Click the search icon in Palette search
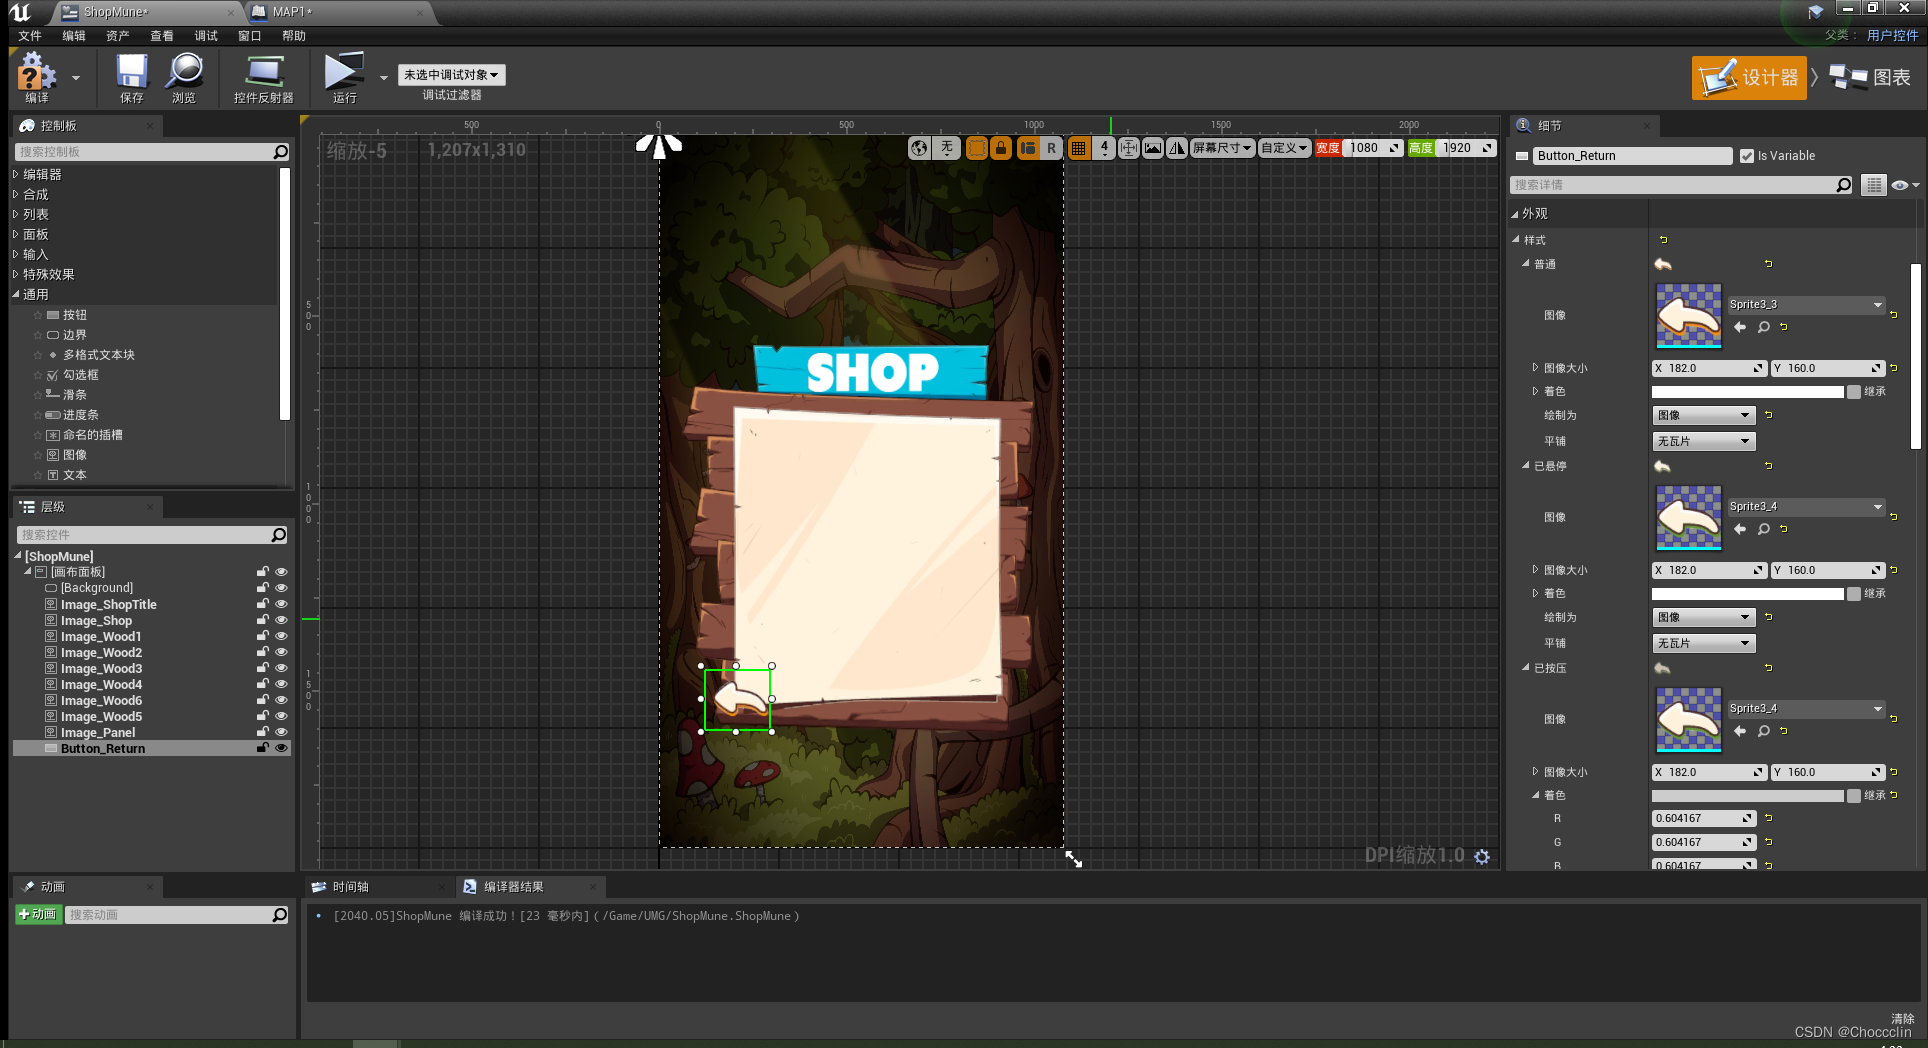Image resolution: width=1928 pixels, height=1048 pixels. [x=281, y=152]
